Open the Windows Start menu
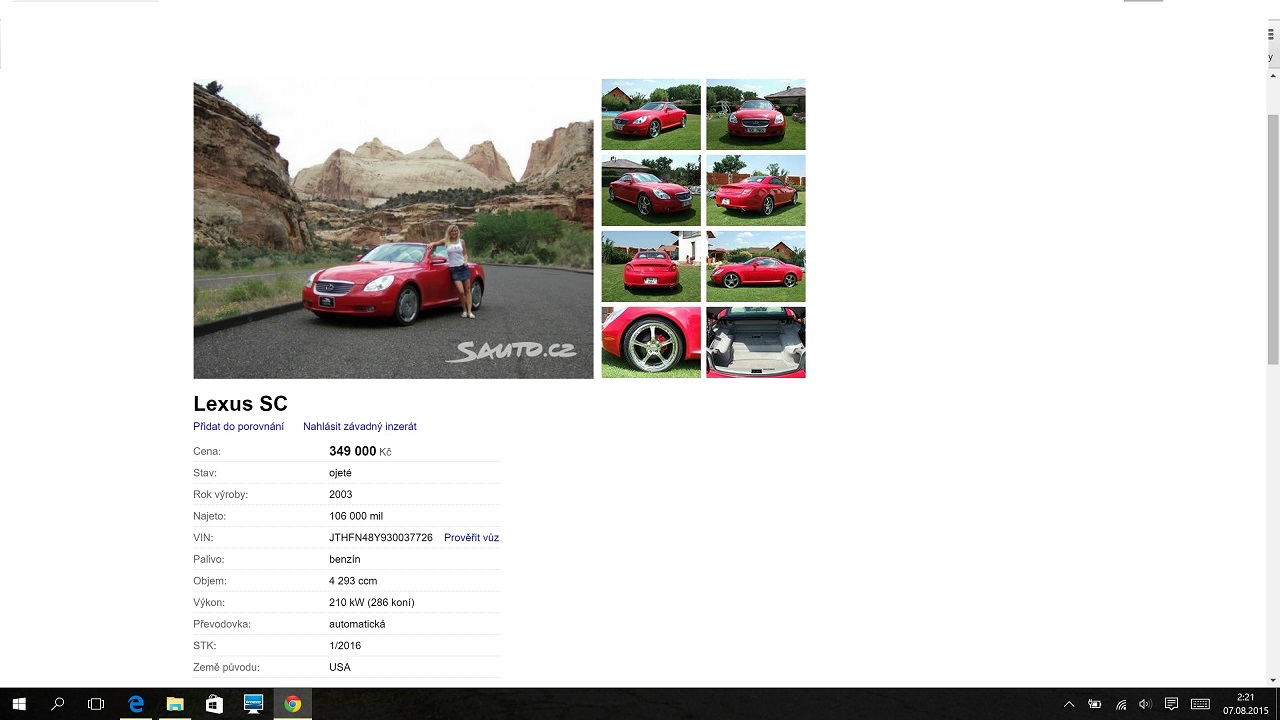 (x=19, y=704)
